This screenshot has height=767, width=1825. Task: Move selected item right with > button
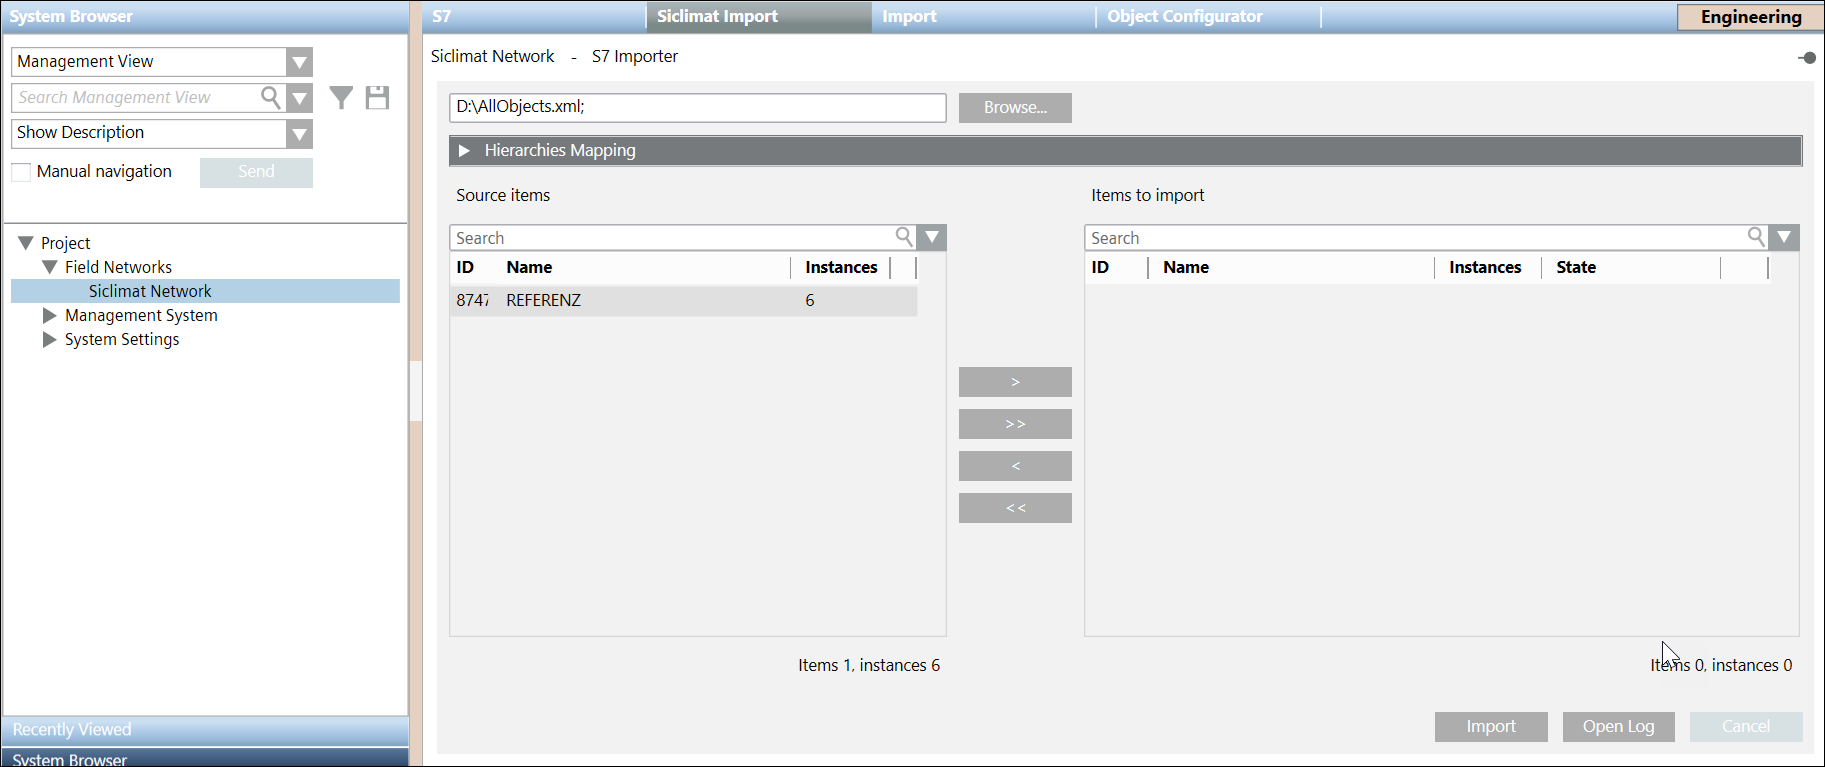coord(1015,382)
